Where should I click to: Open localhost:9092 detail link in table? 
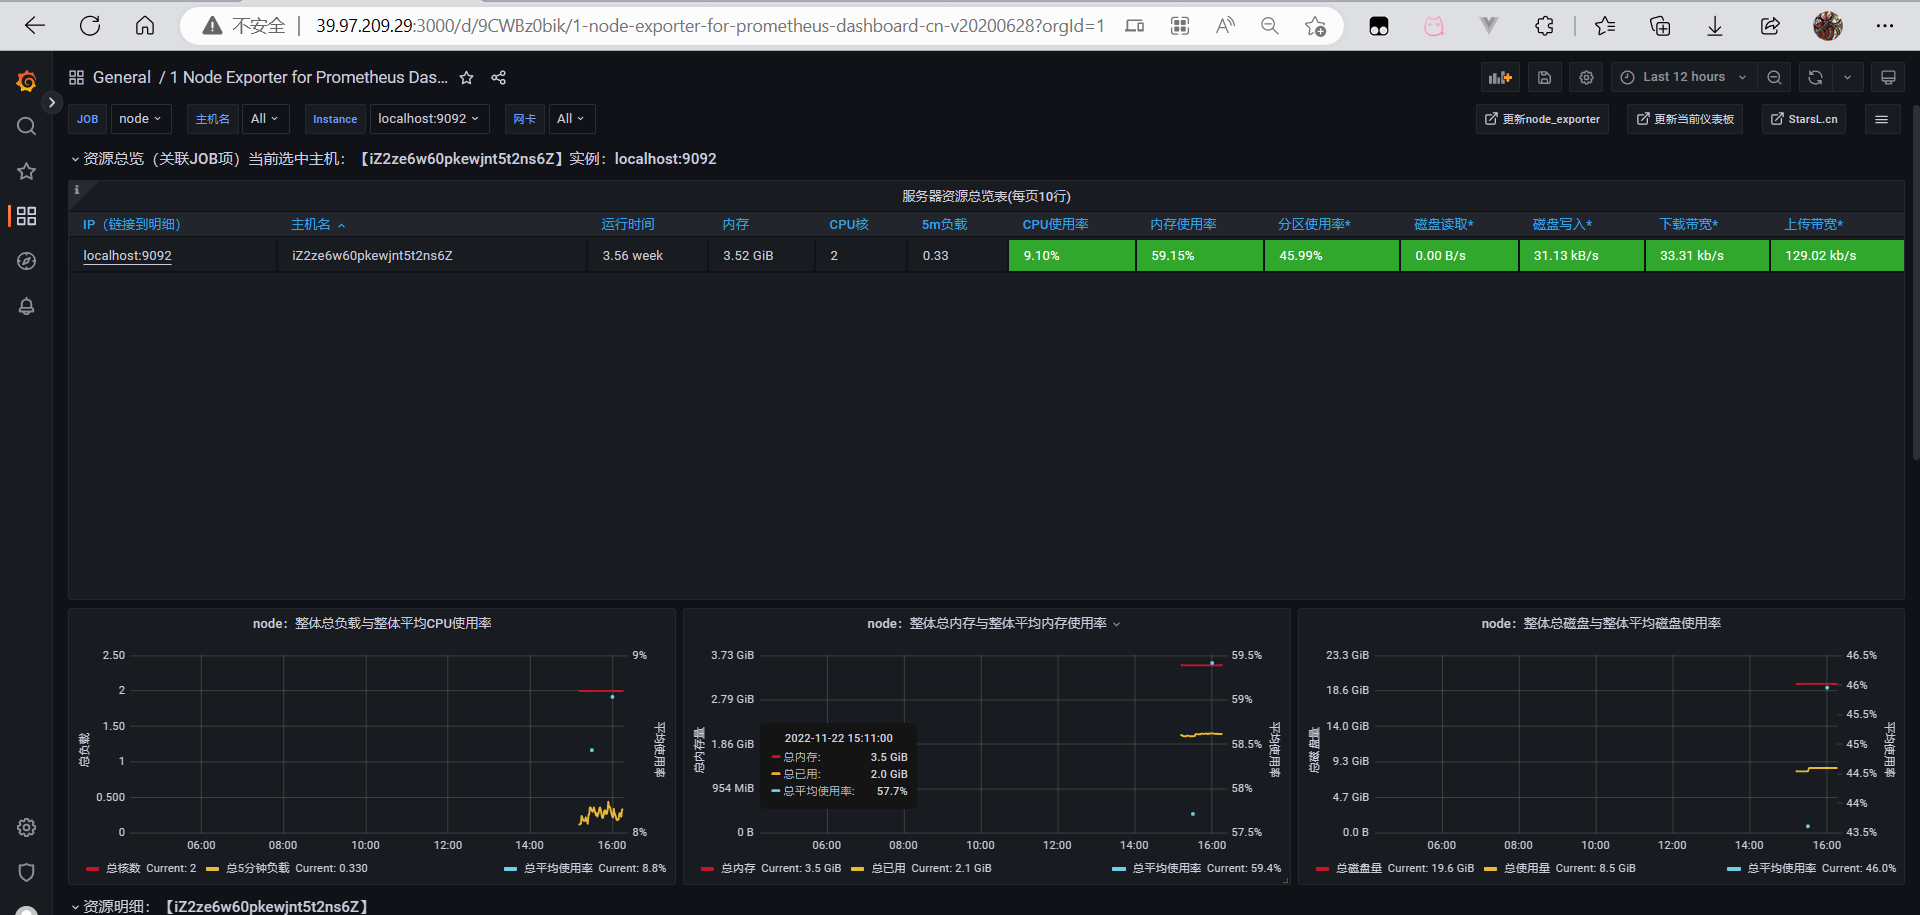click(x=127, y=256)
